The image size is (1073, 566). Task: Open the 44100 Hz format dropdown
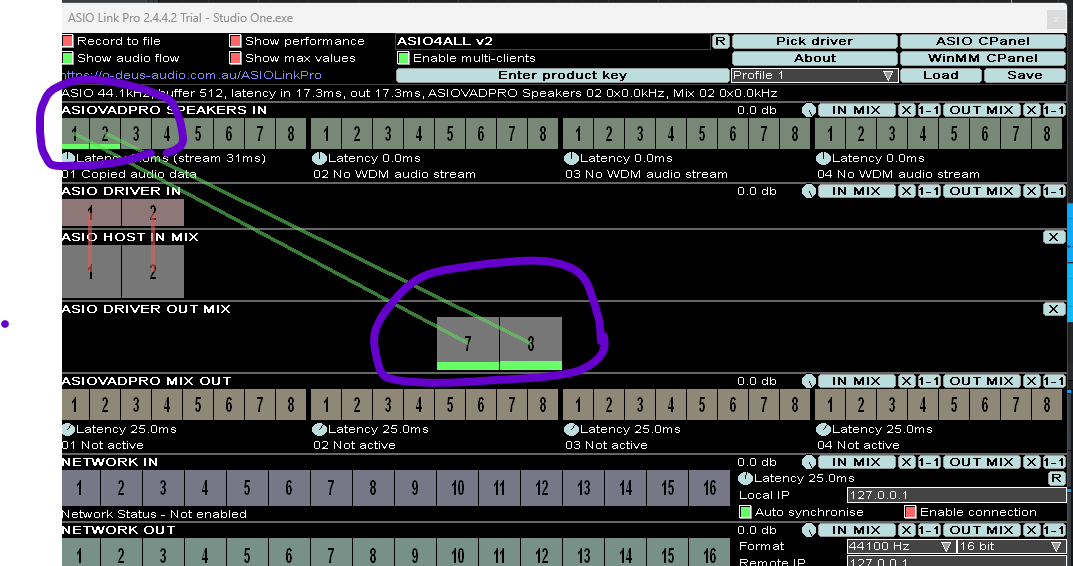coord(900,546)
